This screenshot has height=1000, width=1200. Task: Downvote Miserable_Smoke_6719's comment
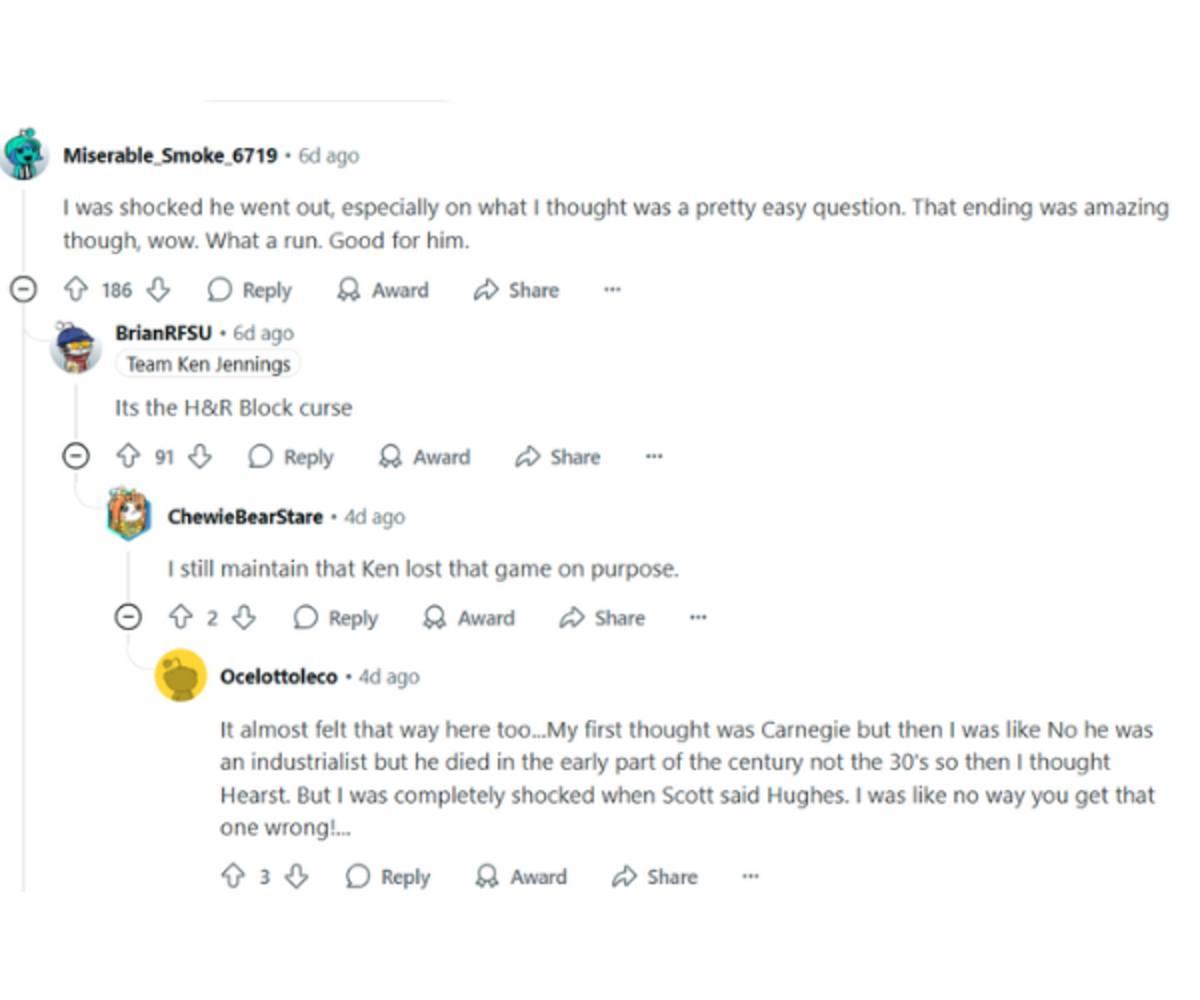click(x=158, y=290)
